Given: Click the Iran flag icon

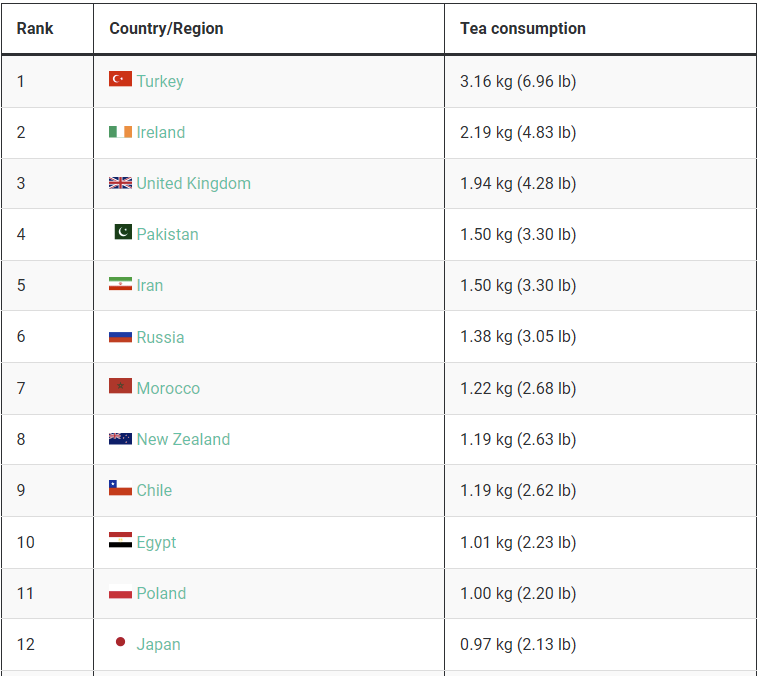Looking at the screenshot, I should [120, 284].
